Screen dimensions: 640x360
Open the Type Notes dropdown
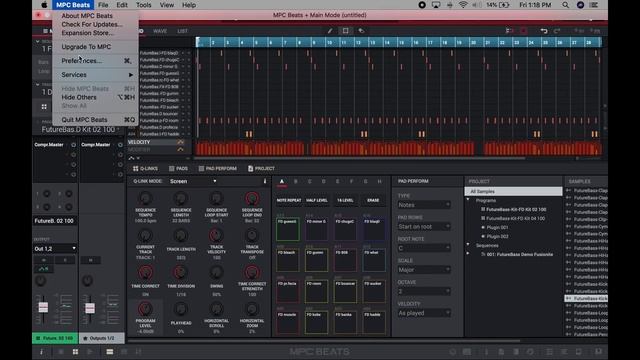coord(424,205)
